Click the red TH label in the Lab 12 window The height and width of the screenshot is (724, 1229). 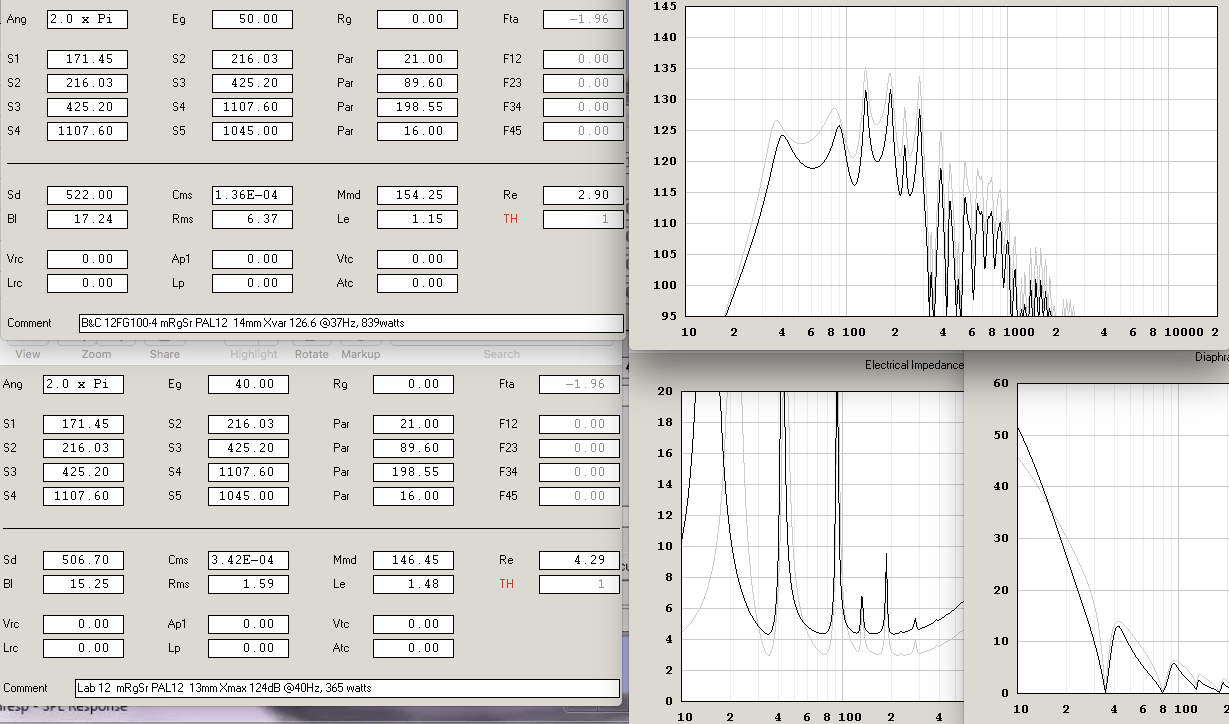pos(506,584)
